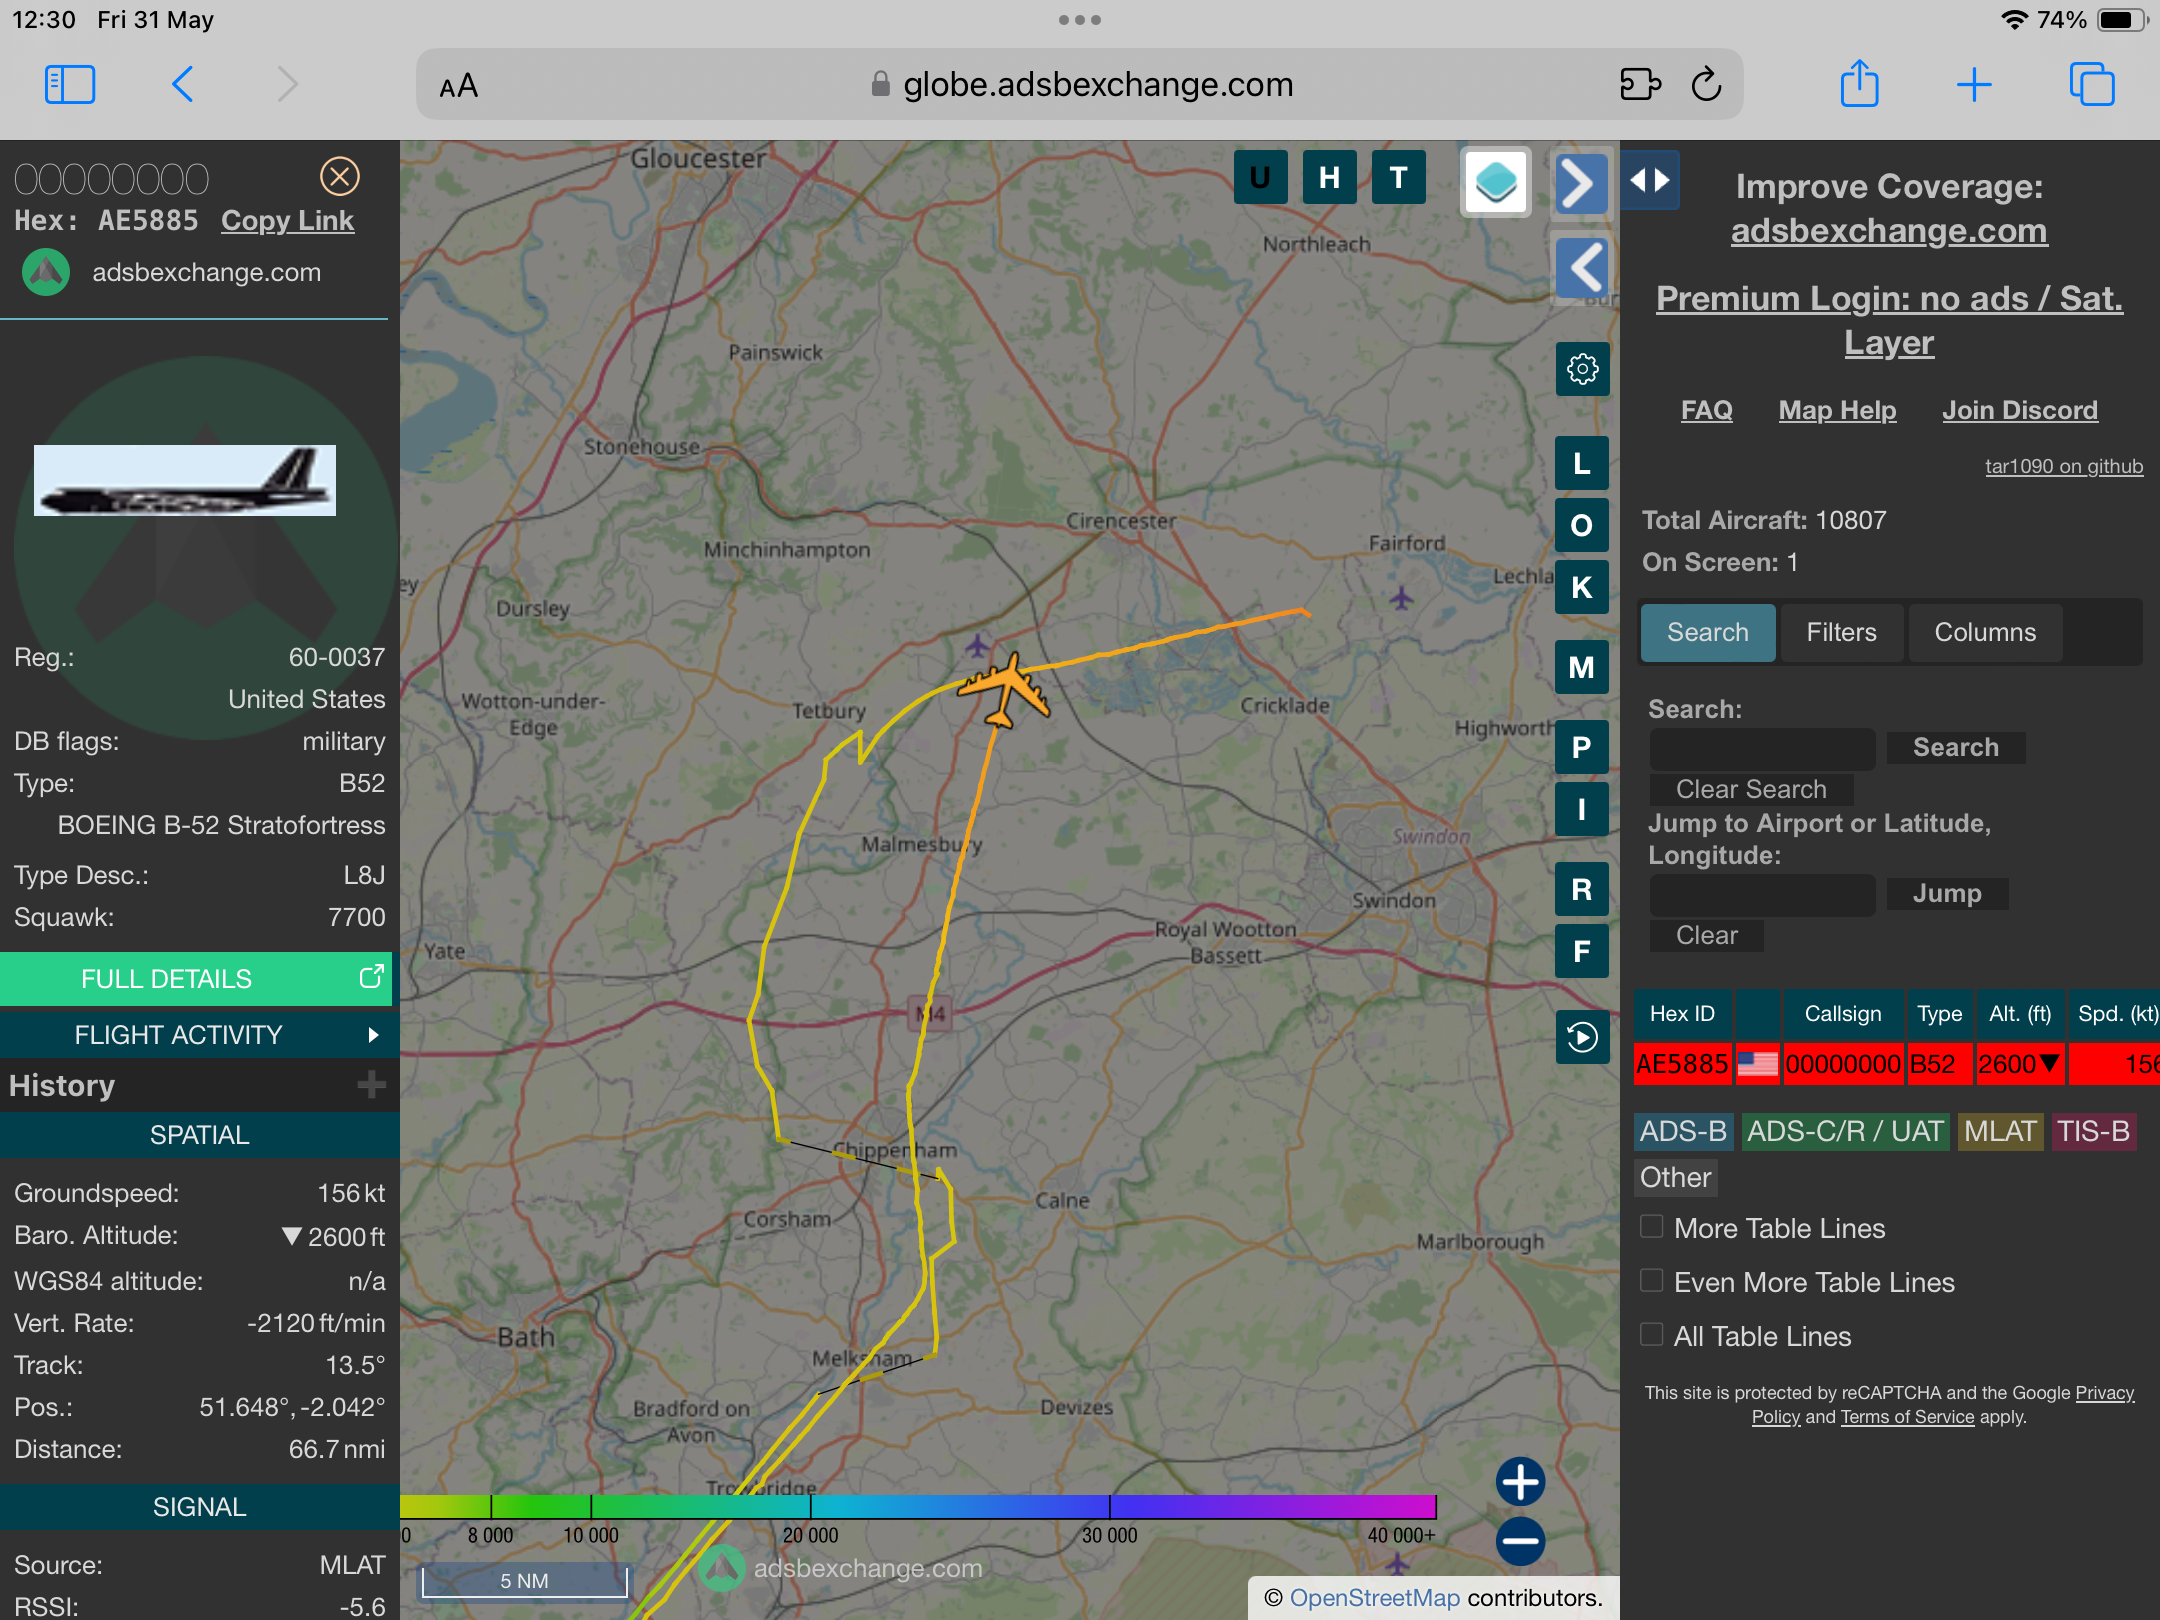Open the Safari sidebar panel
The image size is (2160, 1620).
tap(70, 85)
